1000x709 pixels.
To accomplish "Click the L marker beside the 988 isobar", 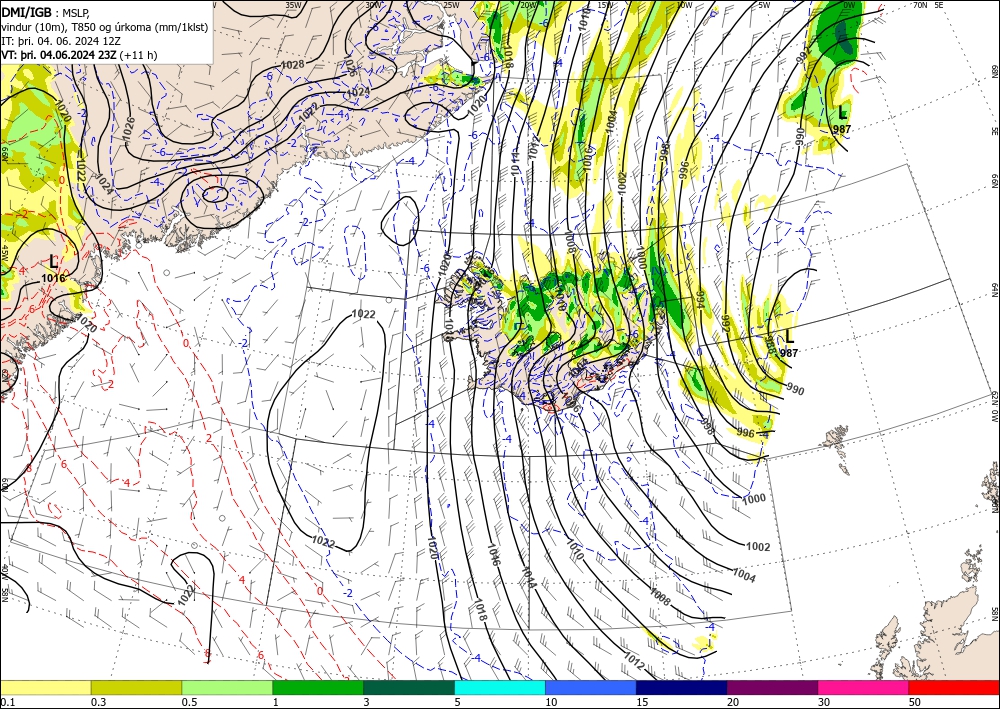I will point(790,336).
